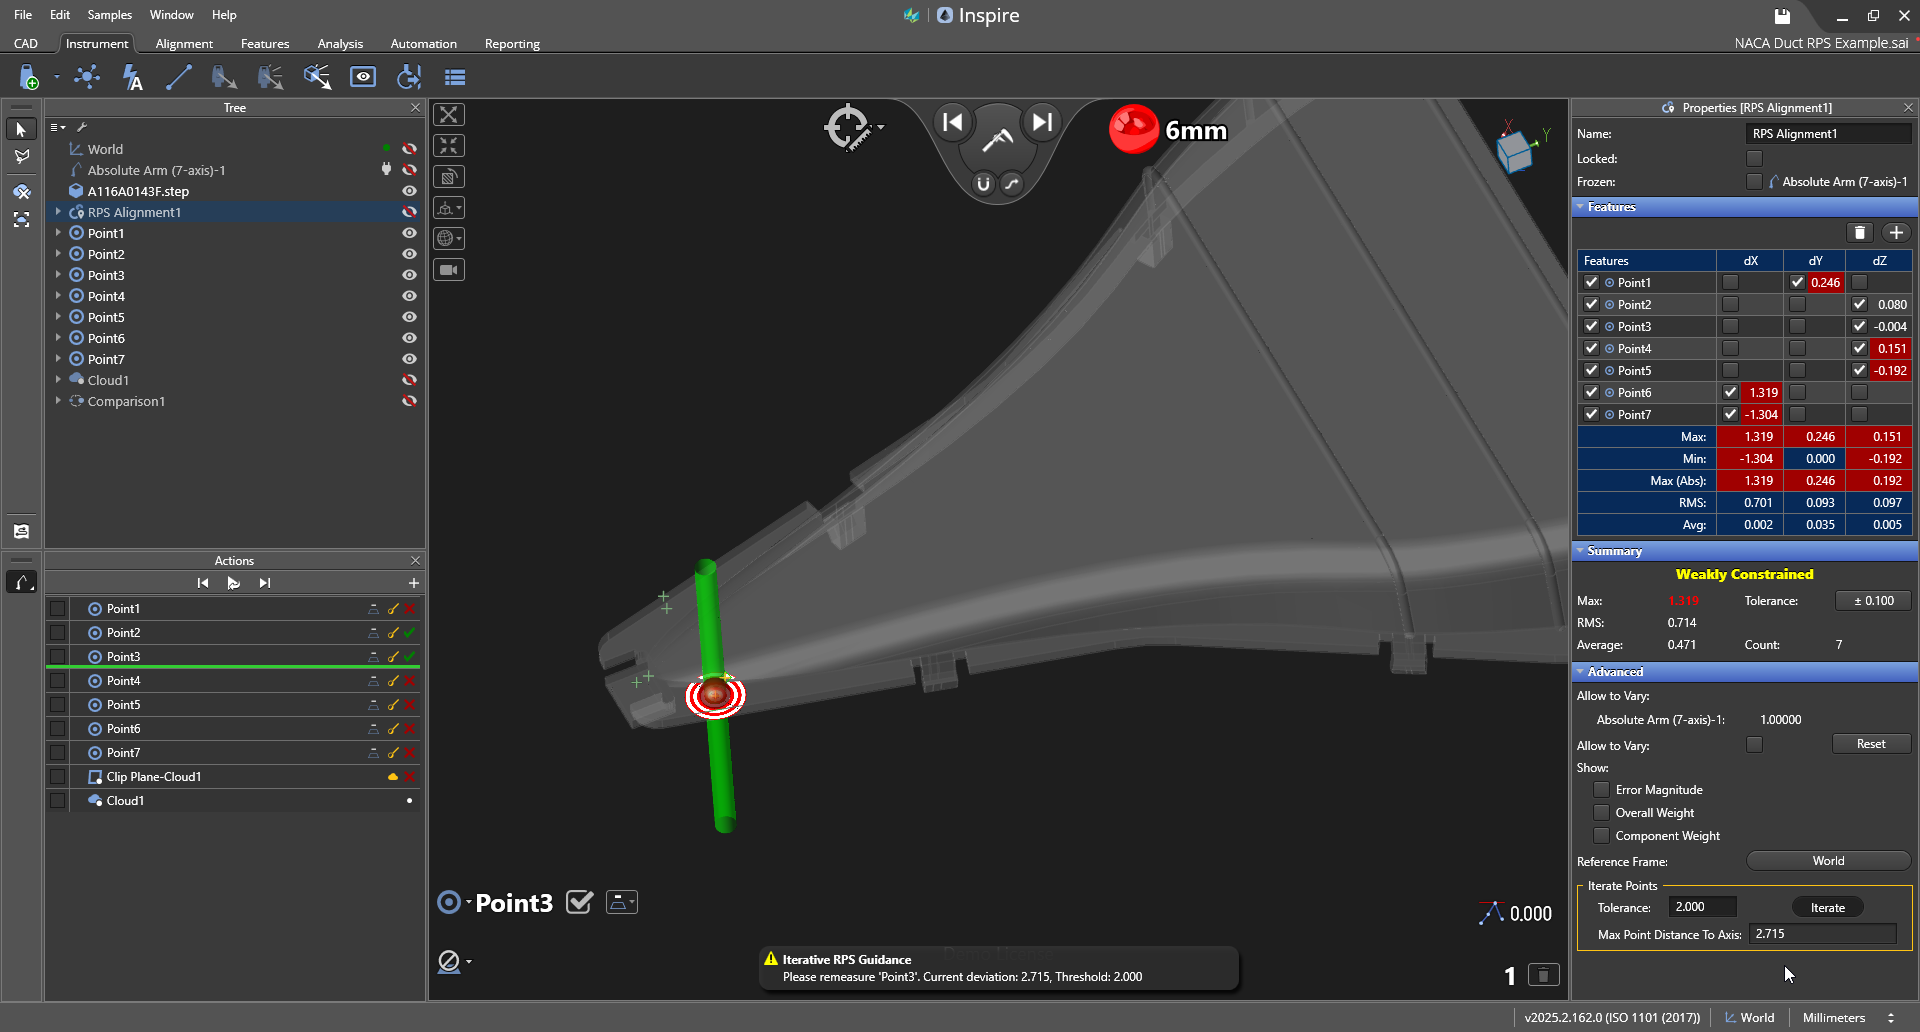The image size is (1920, 1032).
Task: Click the summary Tolerance ± 0.100 field
Action: (x=1873, y=601)
